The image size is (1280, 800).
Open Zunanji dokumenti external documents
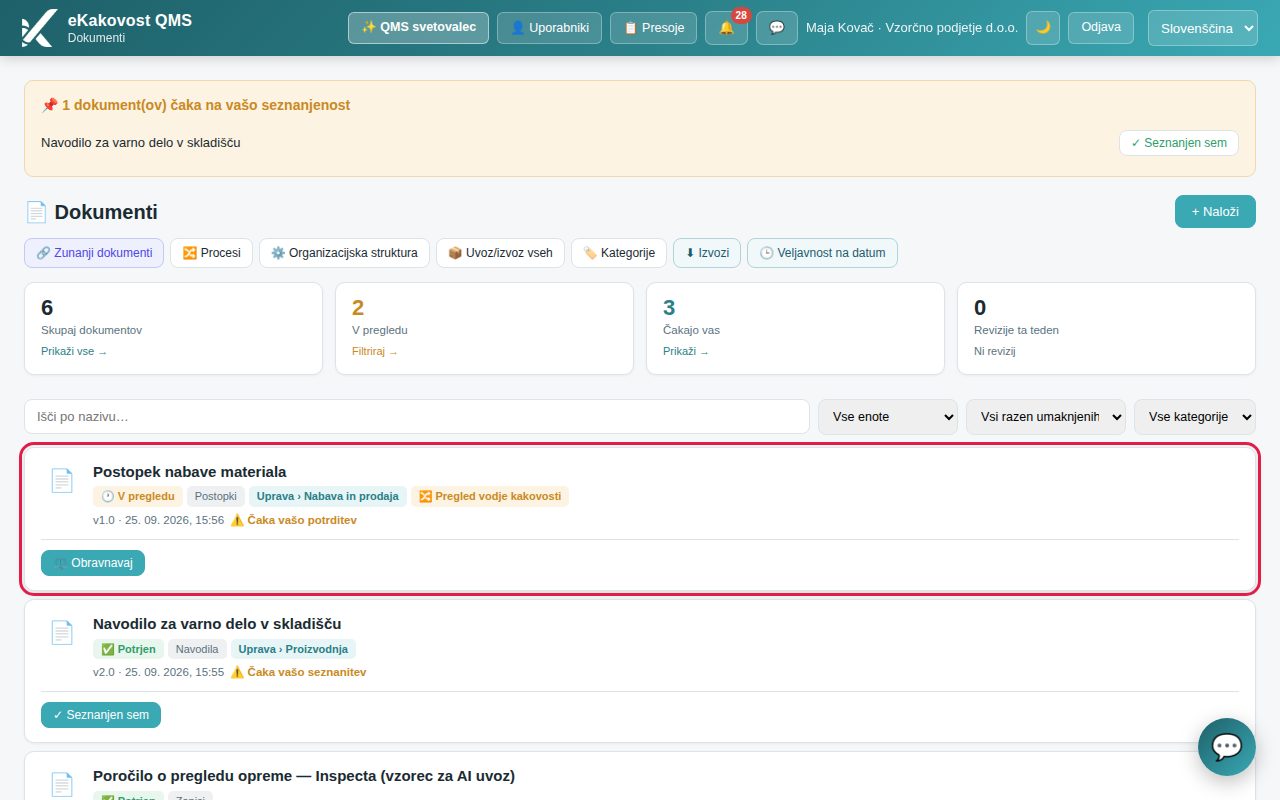click(x=94, y=253)
